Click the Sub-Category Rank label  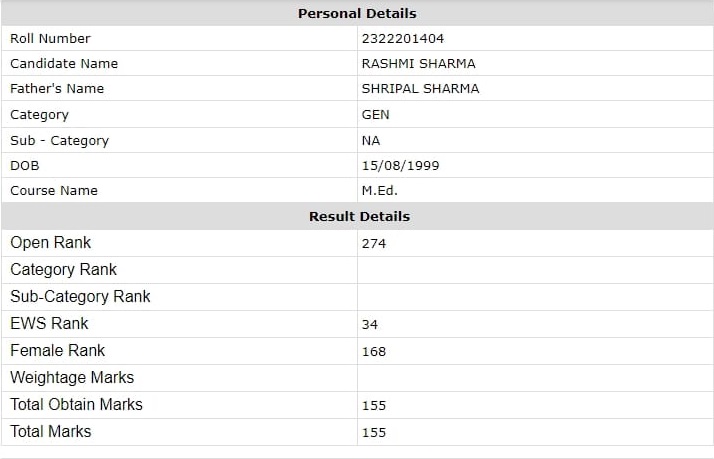click(x=80, y=296)
